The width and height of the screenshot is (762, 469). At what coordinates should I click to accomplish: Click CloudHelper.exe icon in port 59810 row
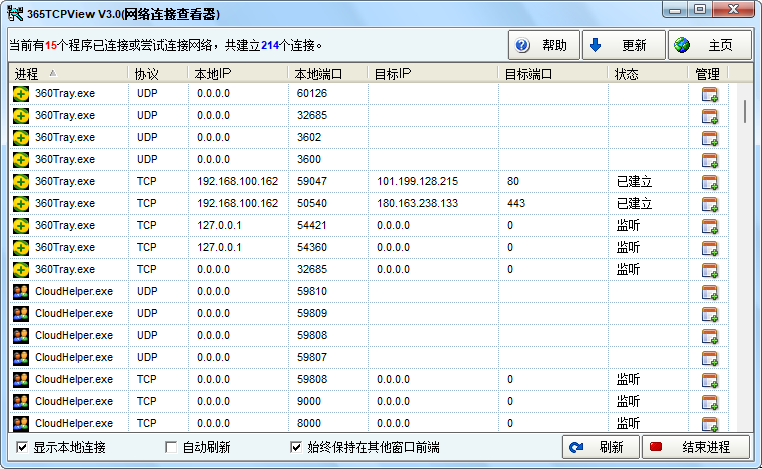[21, 291]
